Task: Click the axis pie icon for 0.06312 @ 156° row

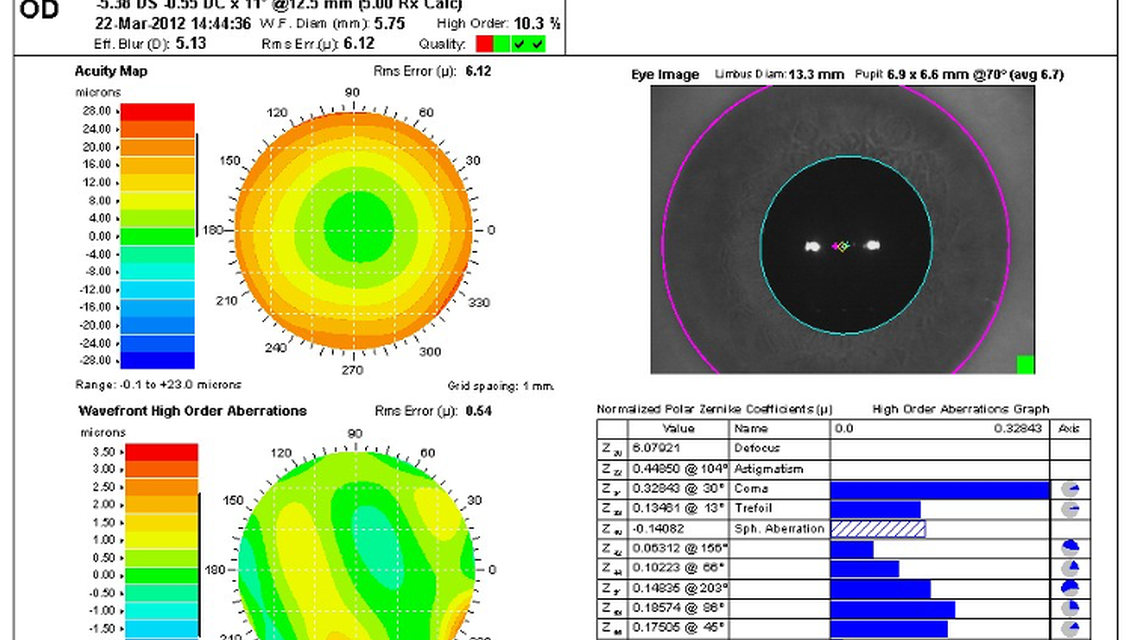Action: coord(1070,548)
